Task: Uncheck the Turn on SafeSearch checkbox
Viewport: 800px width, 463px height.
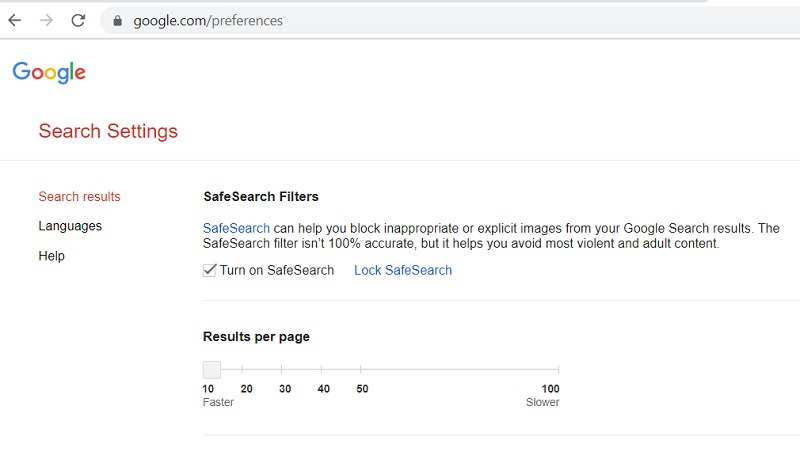Action: pyautogui.click(x=210, y=270)
